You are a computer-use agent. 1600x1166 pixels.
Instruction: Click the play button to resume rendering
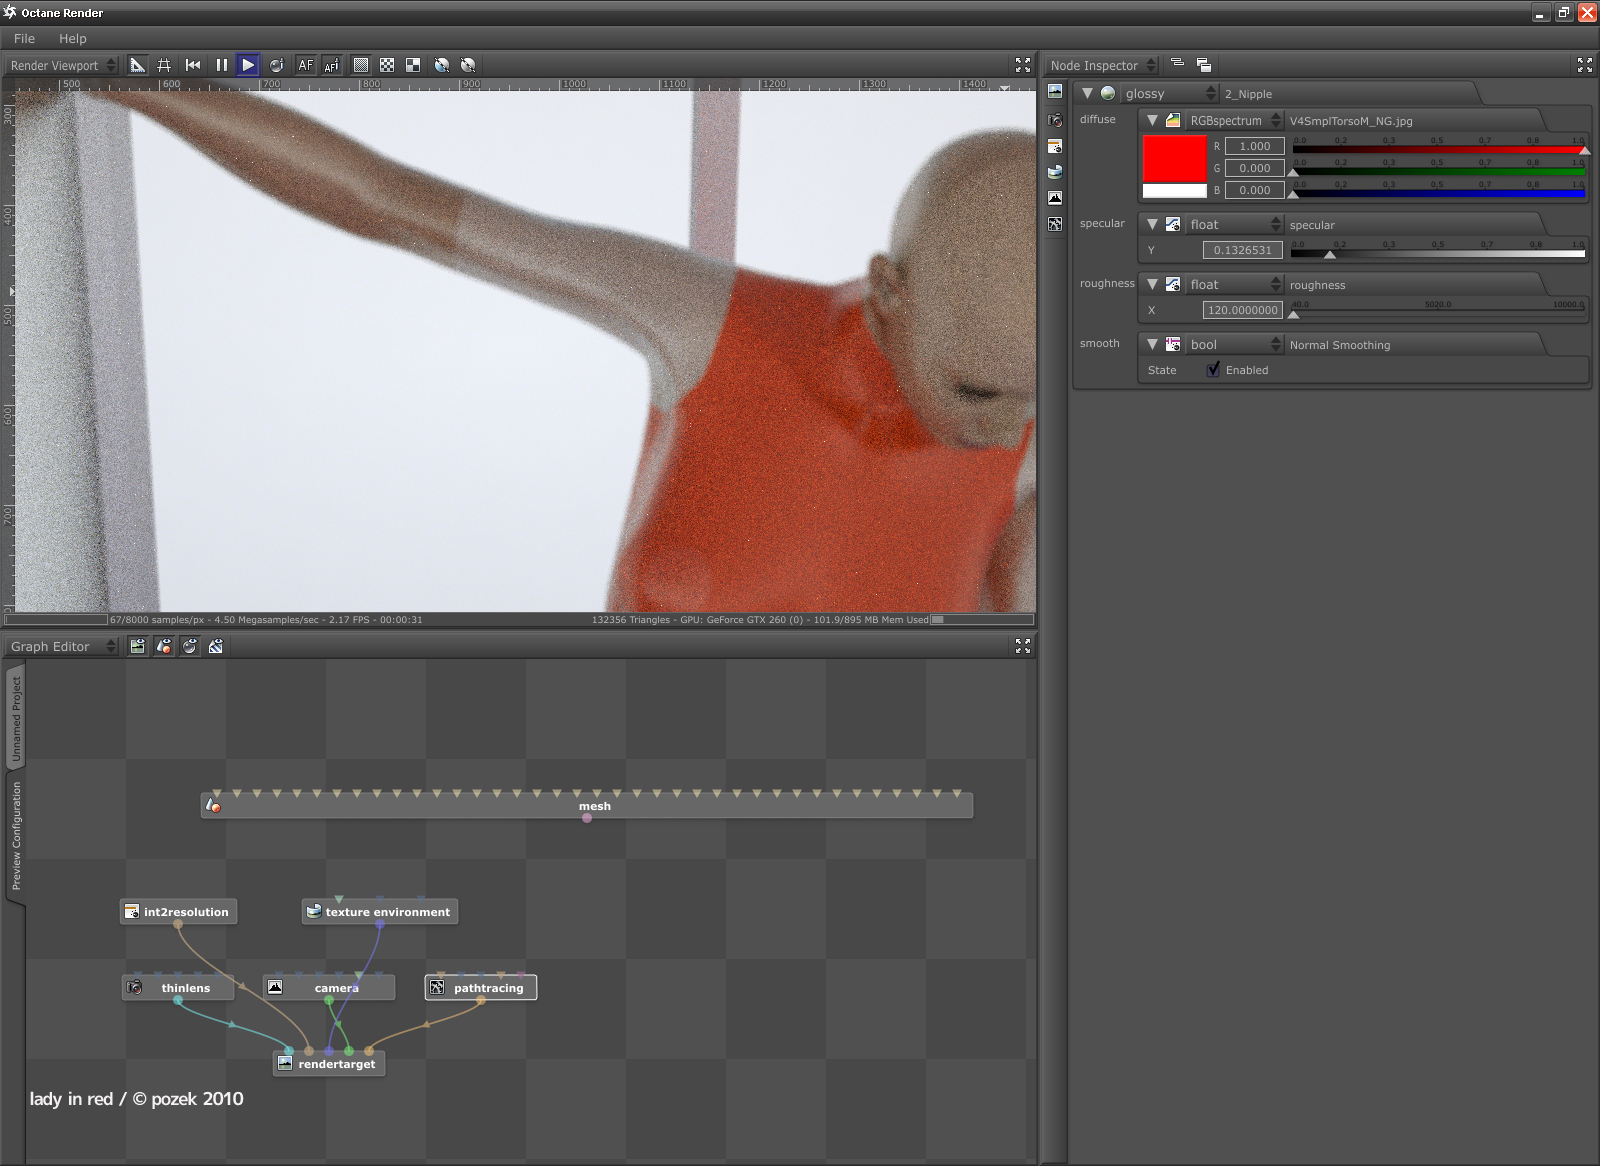(248, 65)
